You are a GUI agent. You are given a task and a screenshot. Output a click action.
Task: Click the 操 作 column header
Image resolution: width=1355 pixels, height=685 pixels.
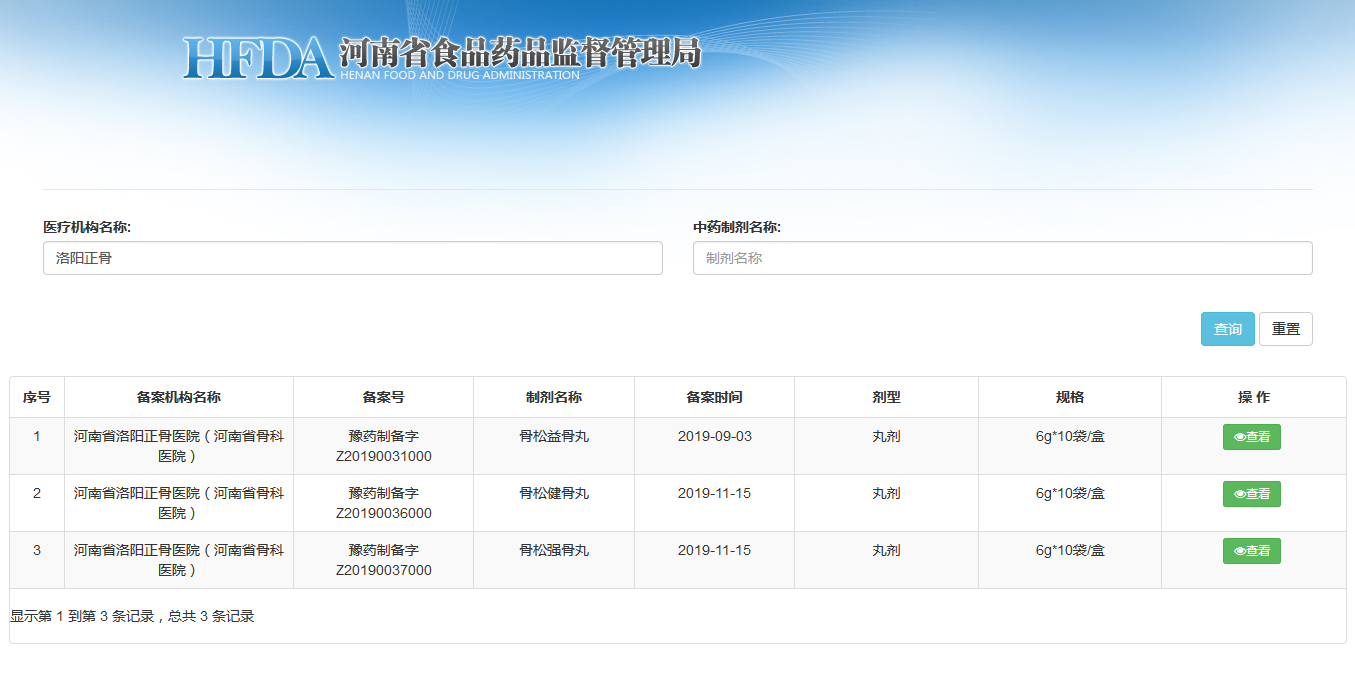coord(1254,397)
